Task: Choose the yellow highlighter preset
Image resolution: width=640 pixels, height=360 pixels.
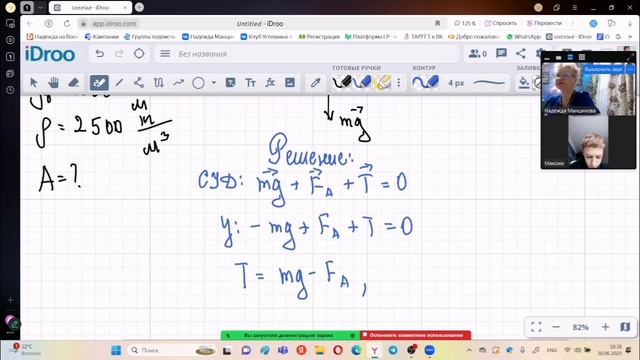Action: tap(382, 82)
